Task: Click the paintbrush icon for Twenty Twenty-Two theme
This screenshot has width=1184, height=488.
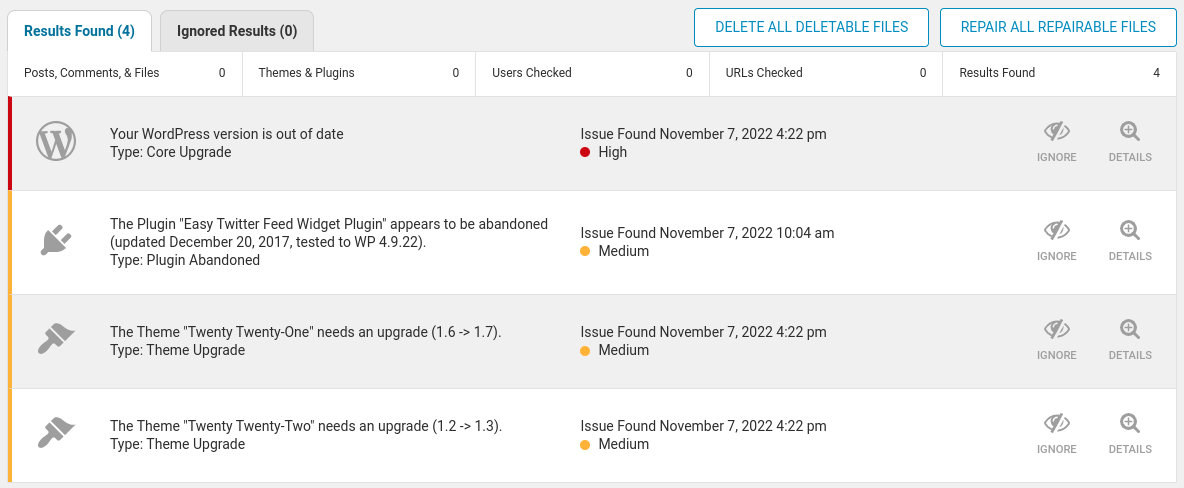Action: [x=56, y=434]
